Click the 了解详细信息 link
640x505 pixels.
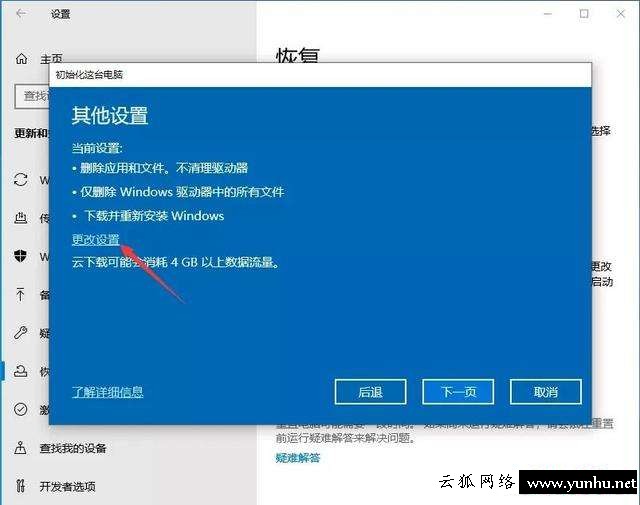[107, 392]
